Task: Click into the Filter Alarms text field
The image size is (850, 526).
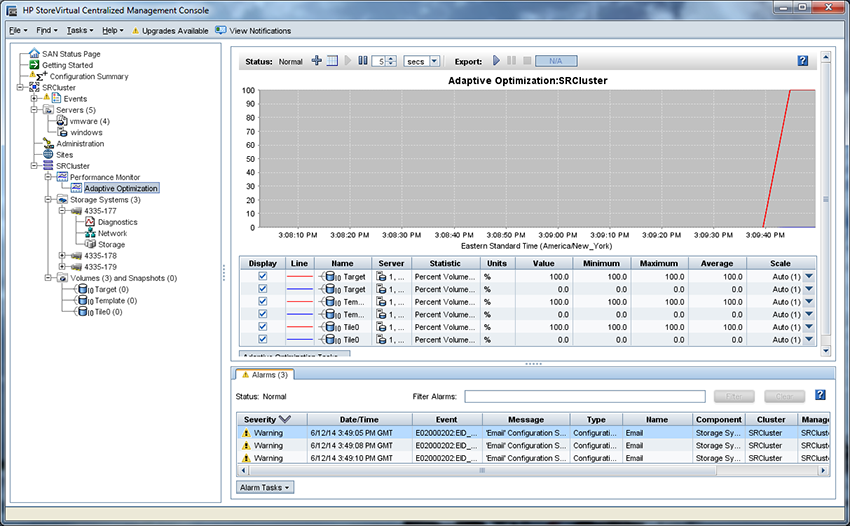Action: (585, 396)
